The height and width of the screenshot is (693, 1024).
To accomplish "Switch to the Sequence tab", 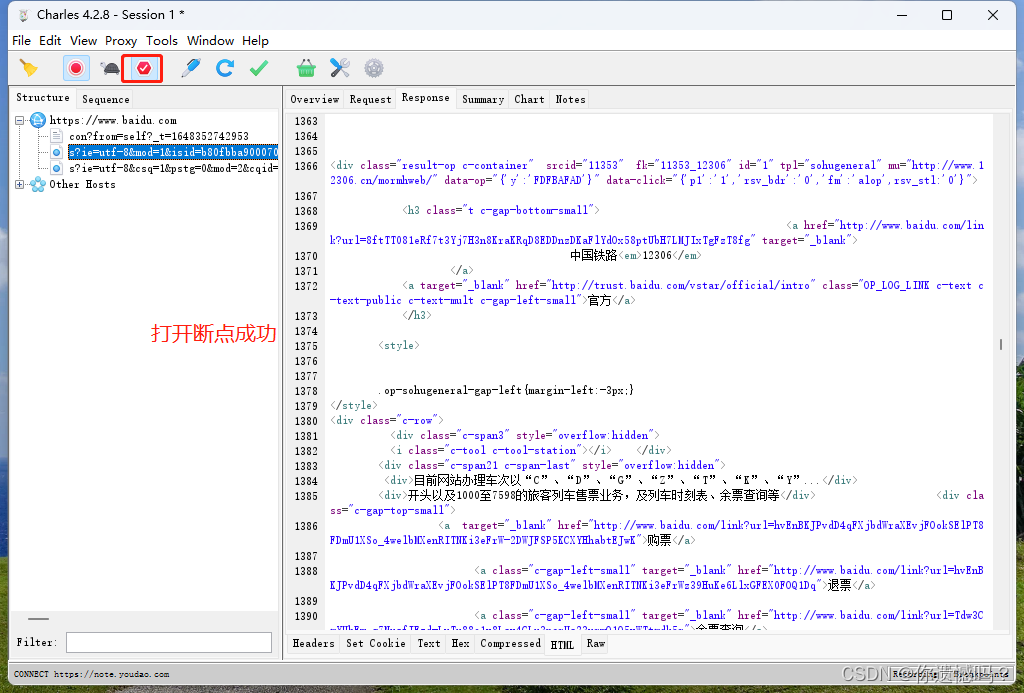I will click(x=105, y=99).
